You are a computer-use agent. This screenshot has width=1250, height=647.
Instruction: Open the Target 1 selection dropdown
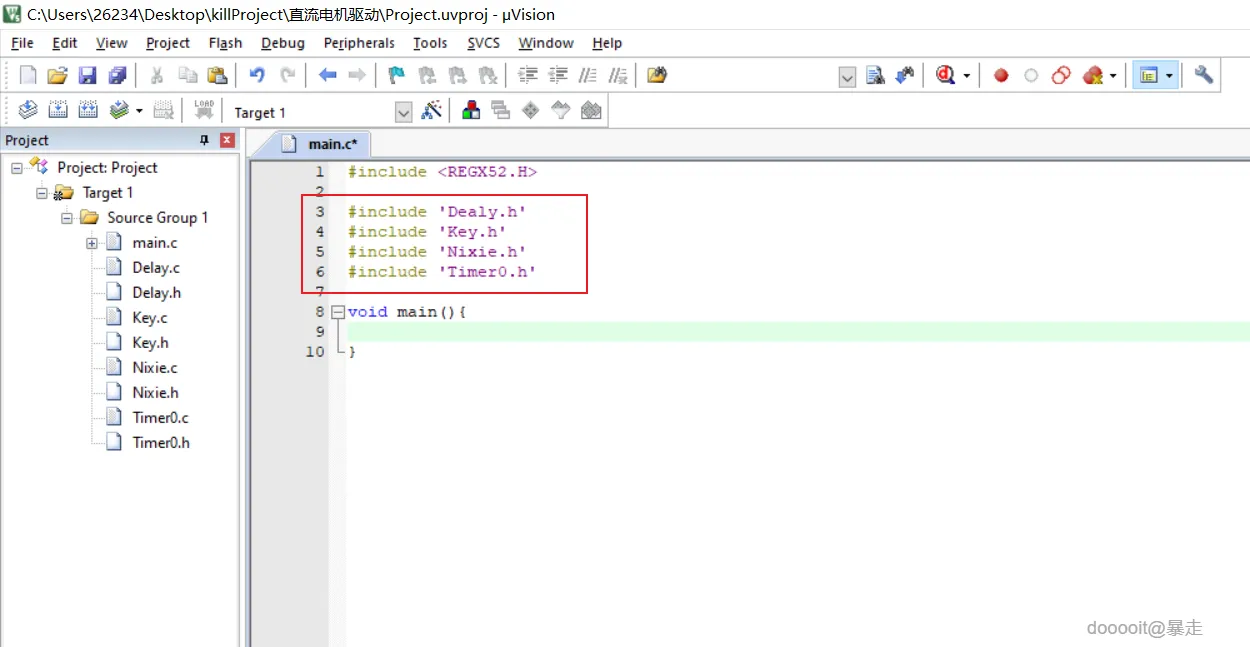pyautogui.click(x=403, y=112)
